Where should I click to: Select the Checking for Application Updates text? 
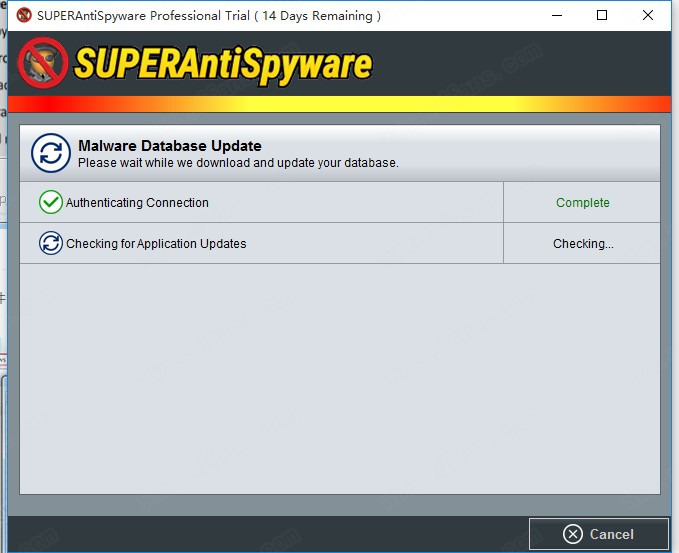(156, 243)
